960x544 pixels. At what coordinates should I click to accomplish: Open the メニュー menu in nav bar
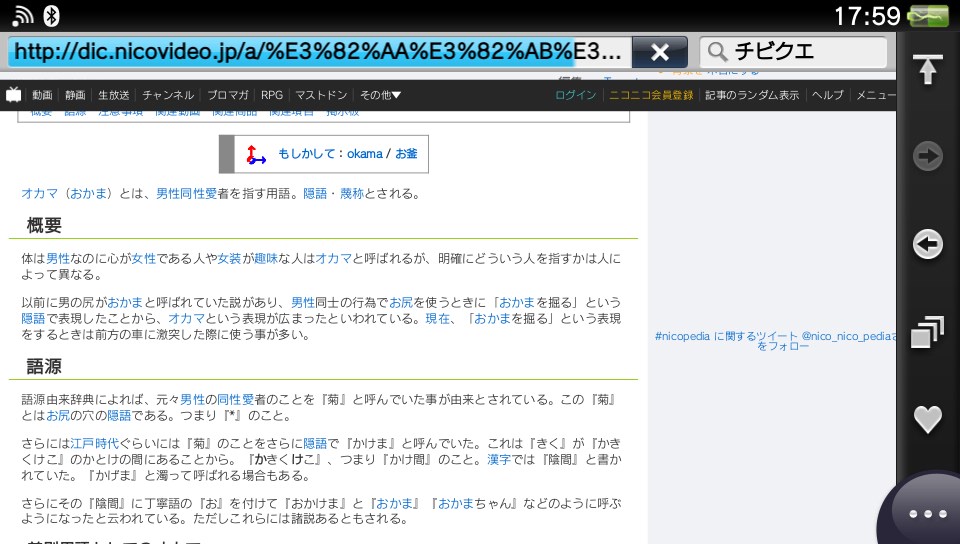click(x=876, y=95)
